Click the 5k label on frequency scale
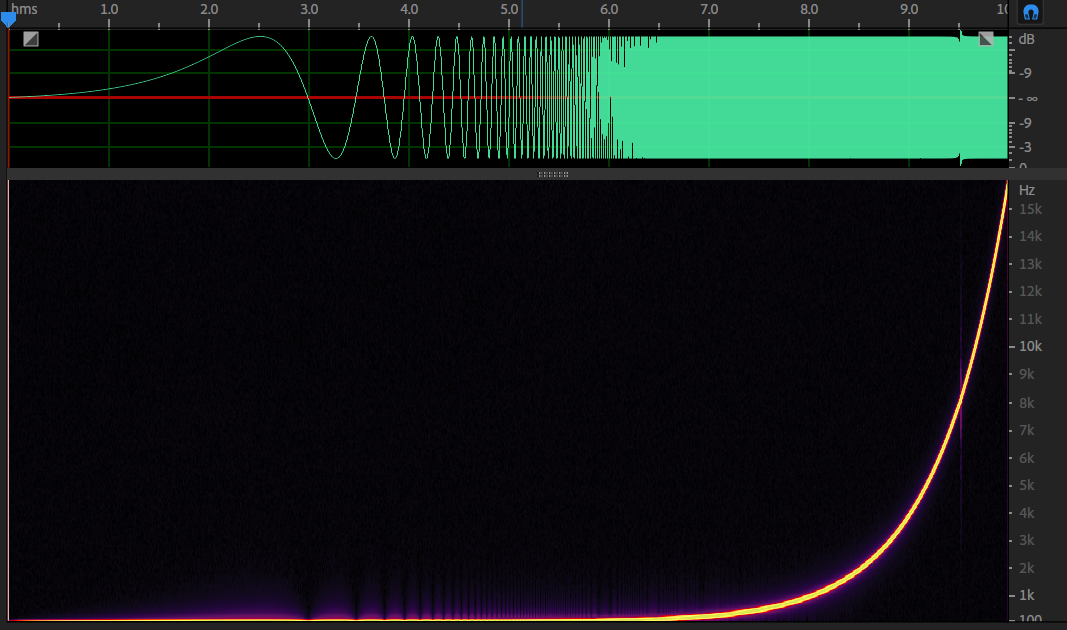This screenshot has width=1067, height=630. (1030, 485)
